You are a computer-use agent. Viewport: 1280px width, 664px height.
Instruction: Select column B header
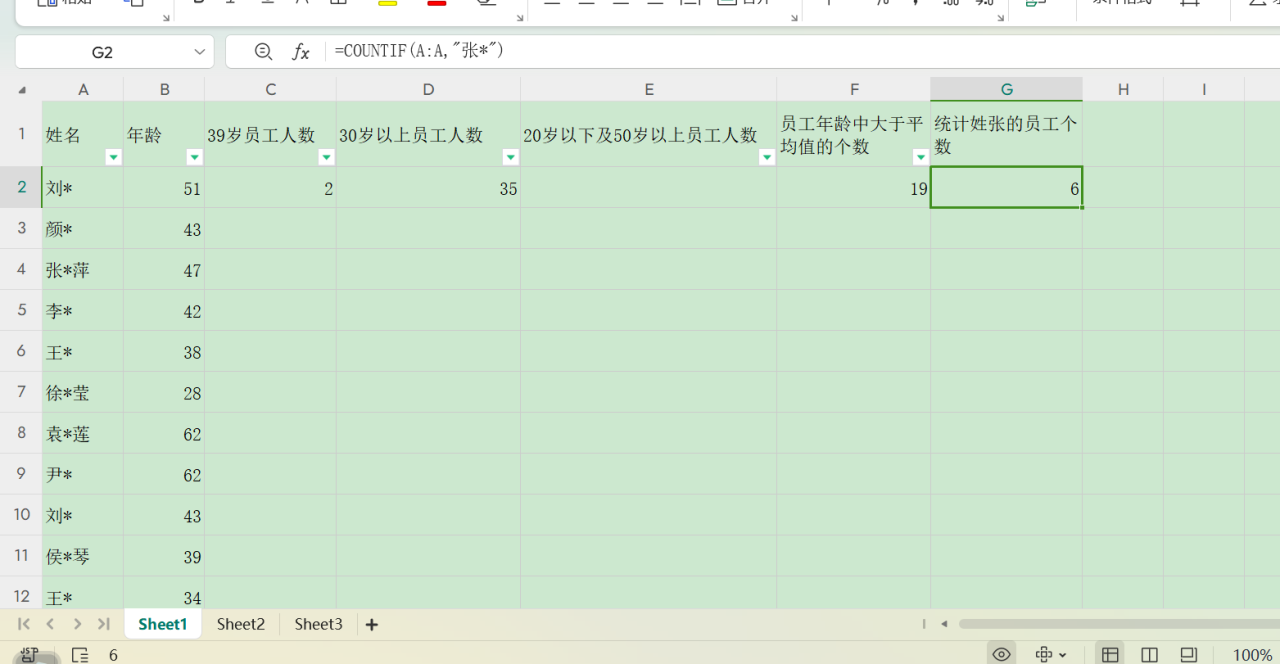pos(164,89)
